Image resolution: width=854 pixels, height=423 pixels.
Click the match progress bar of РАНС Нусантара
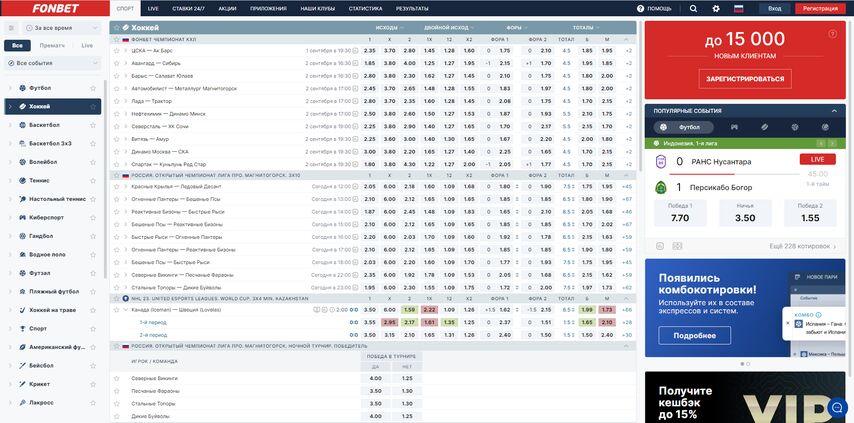[733, 174]
